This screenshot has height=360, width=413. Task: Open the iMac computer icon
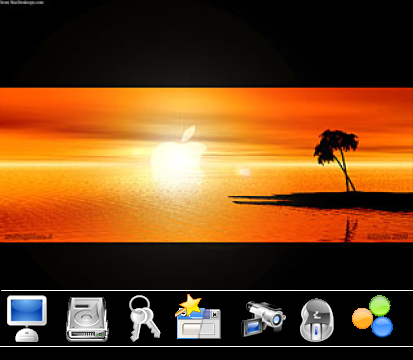pos(27,318)
